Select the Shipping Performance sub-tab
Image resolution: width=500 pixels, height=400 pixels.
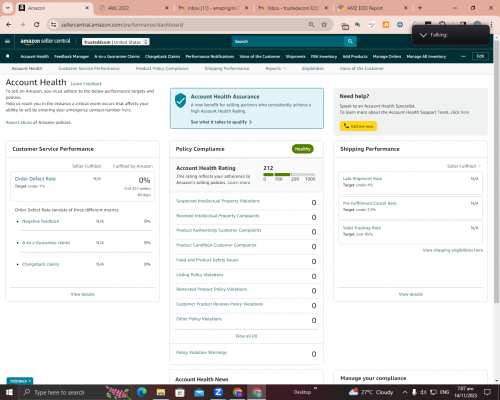227,68
